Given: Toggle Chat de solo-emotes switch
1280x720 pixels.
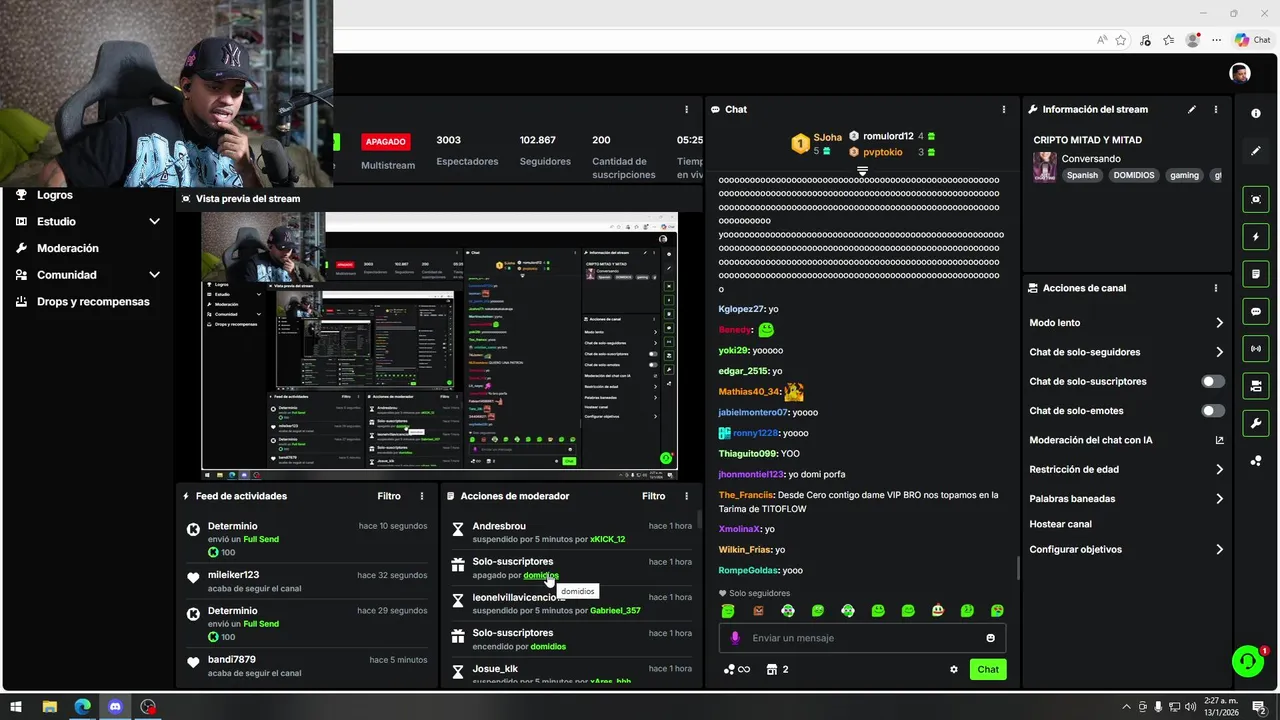Looking at the screenshot, I should click(x=1213, y=411).
